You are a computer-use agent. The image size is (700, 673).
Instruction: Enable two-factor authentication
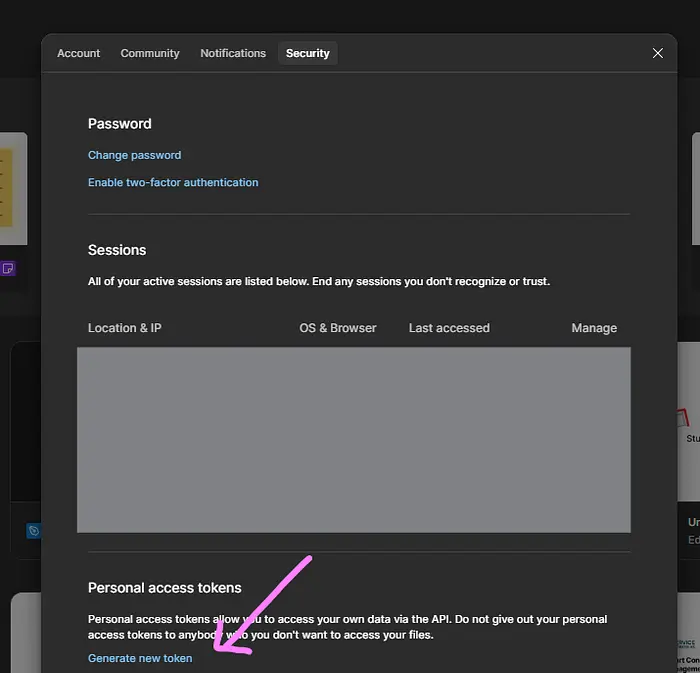[x=173, y=182]
